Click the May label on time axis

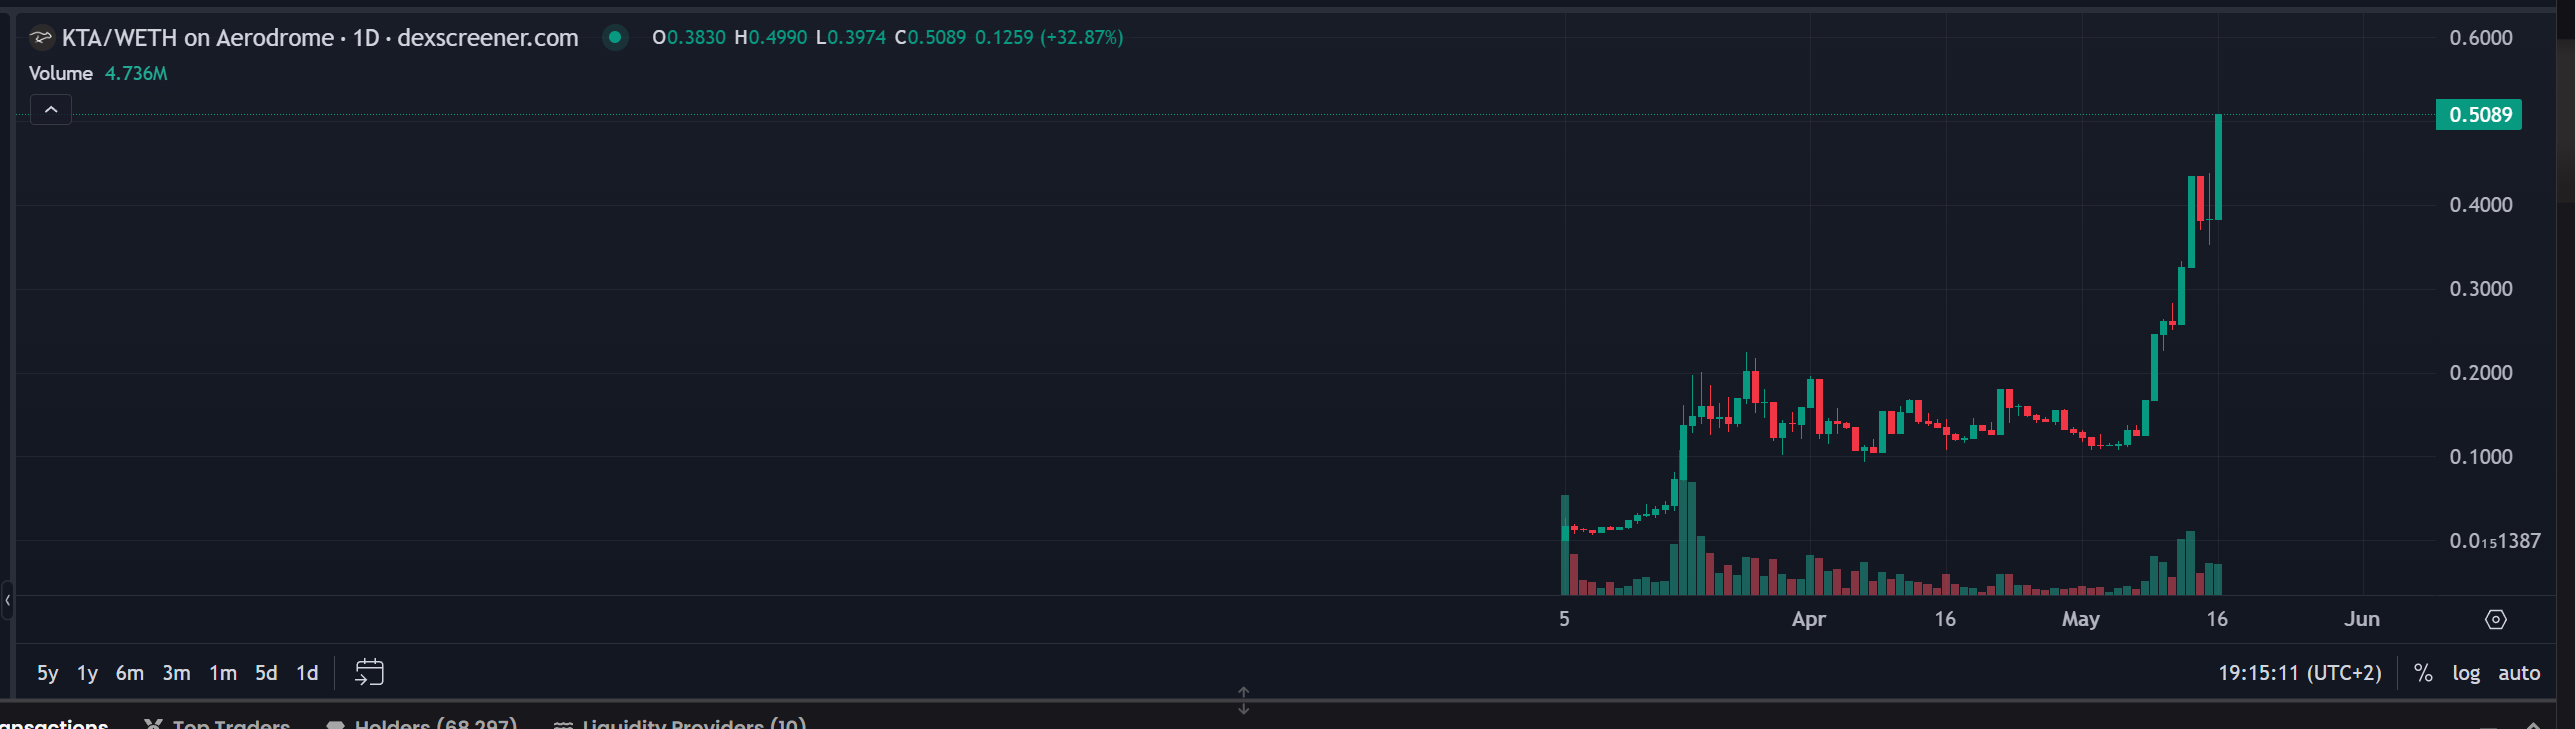[2081, 619]
